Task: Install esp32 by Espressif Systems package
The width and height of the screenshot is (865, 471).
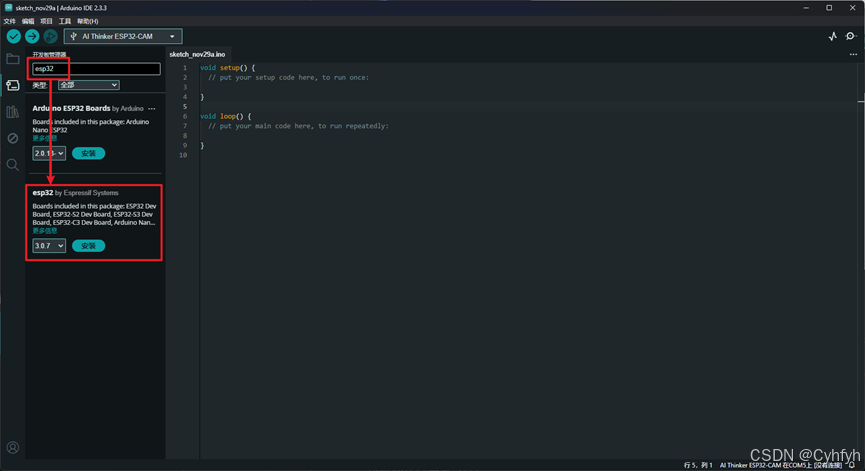Action: pos(88,246)
